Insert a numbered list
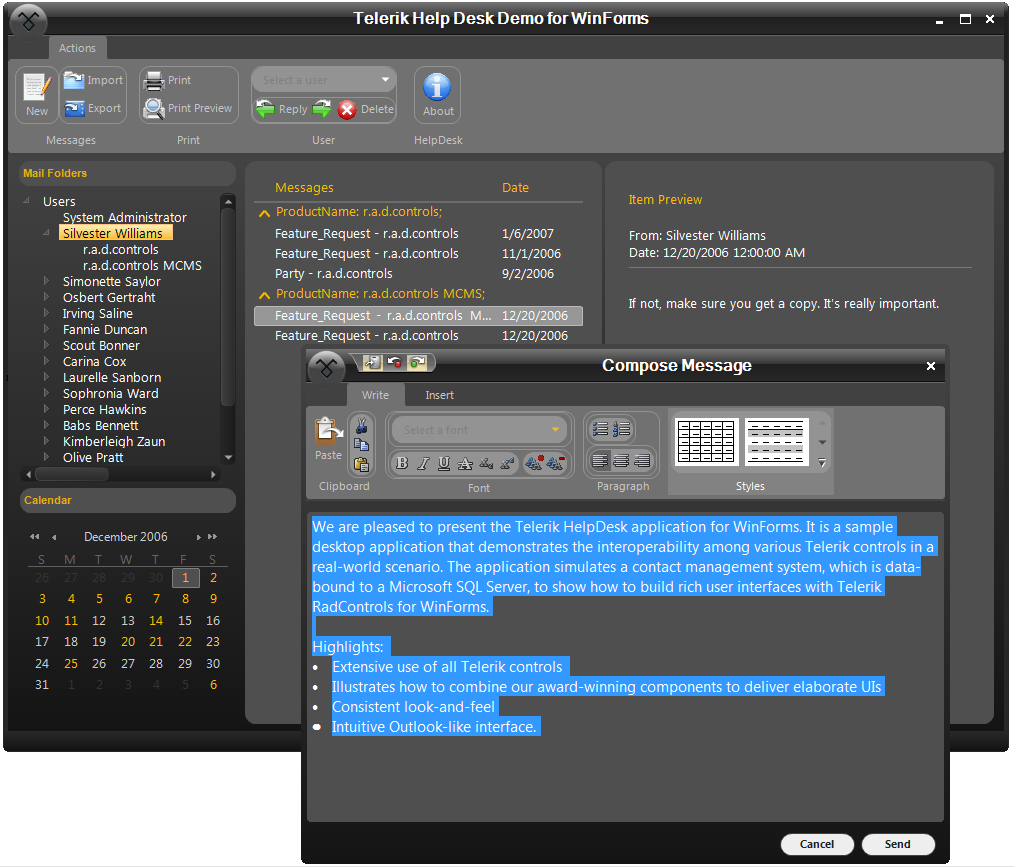The width and height of the screenshot is (1014, 867). pos(621,429)
